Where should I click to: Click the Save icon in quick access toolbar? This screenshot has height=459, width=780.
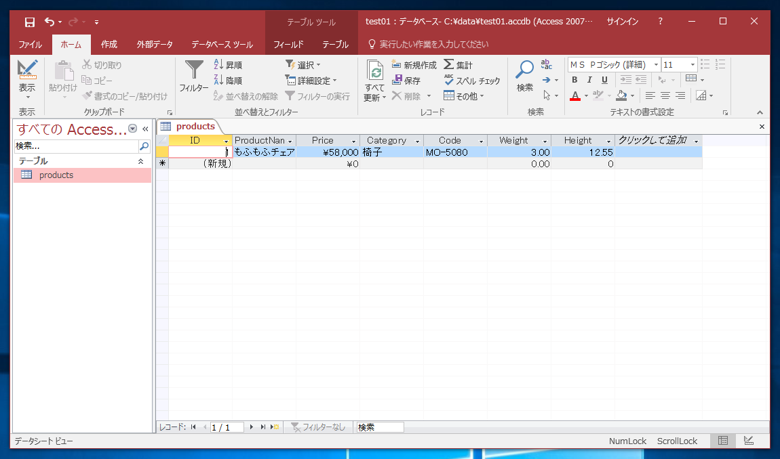tap(30, 22)
